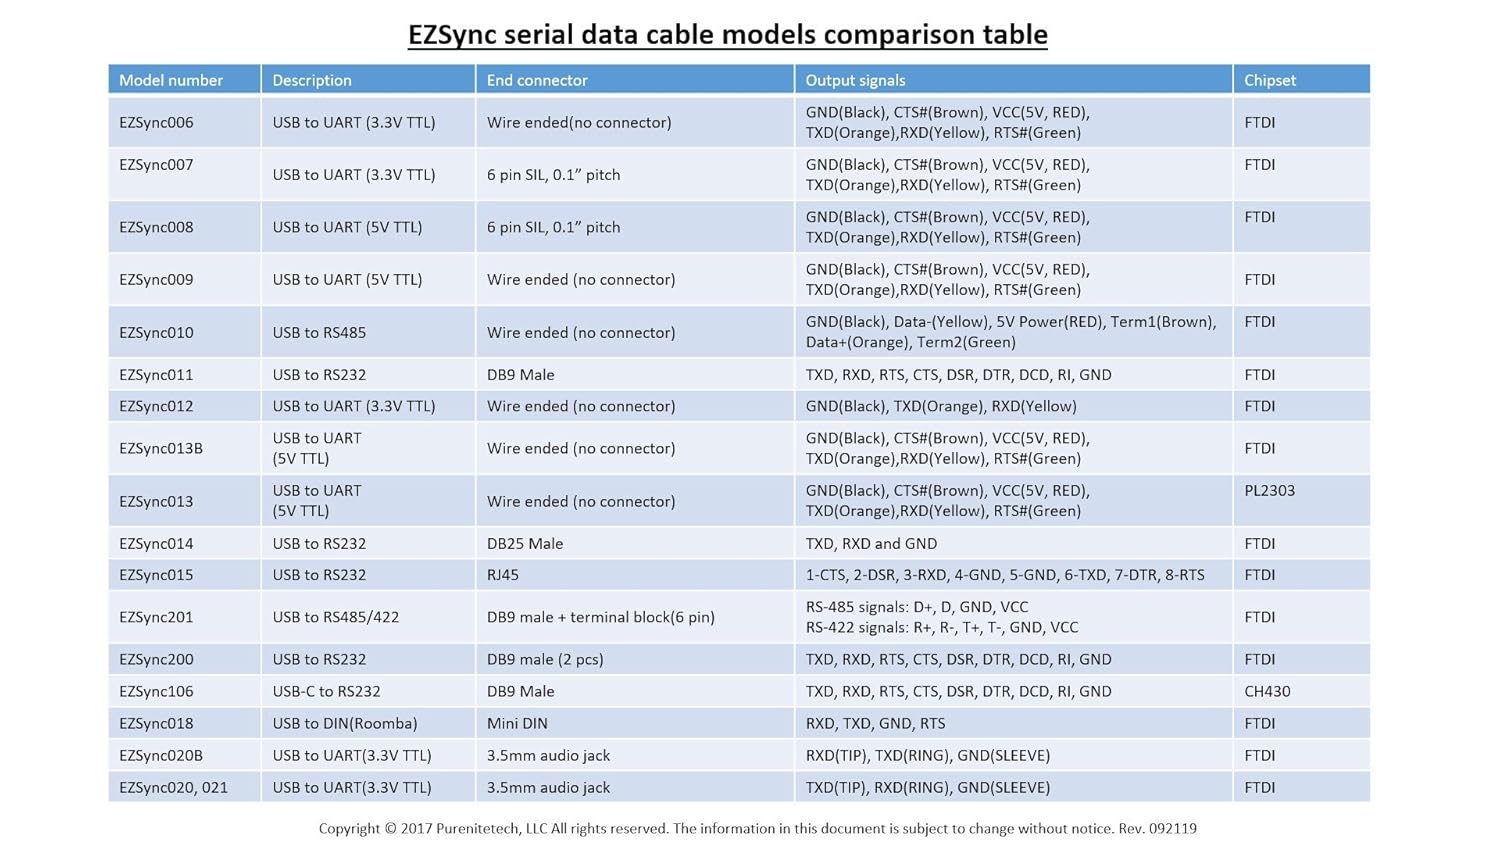The height and width of the screenshot is (844, 1500).
Task: Click the copyright notice footer text
Action: (x=757, y=828)
